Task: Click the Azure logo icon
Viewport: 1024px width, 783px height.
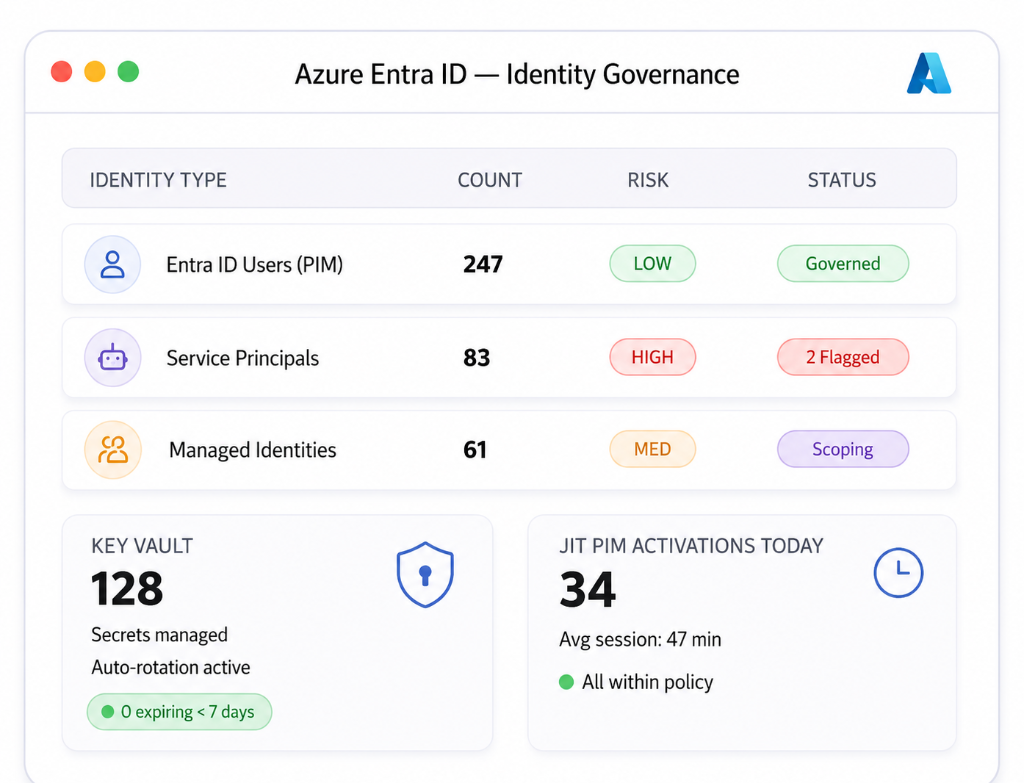Action: point(929,73)
